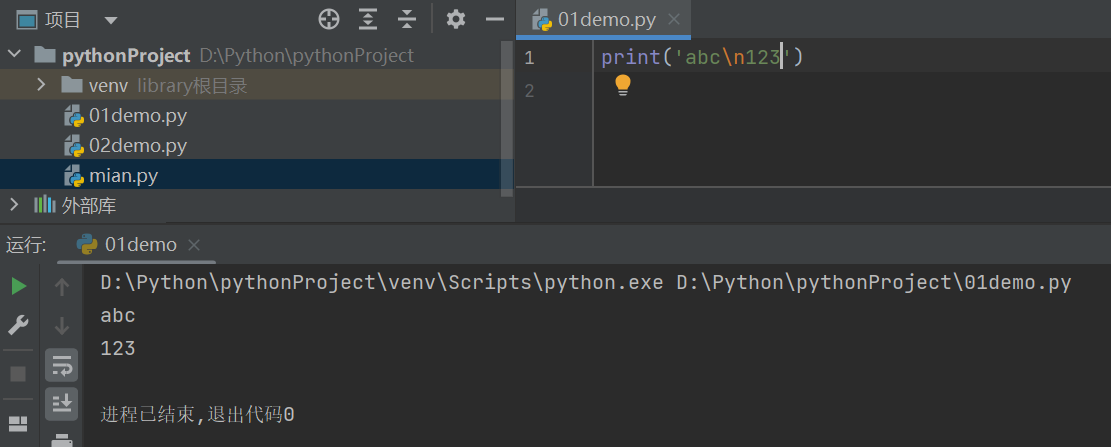The width and height of the screenshot is (1111, 447).
Task: Toggle soft-wrap in run console
Action: pyautogui.click(x=61, y=365)
